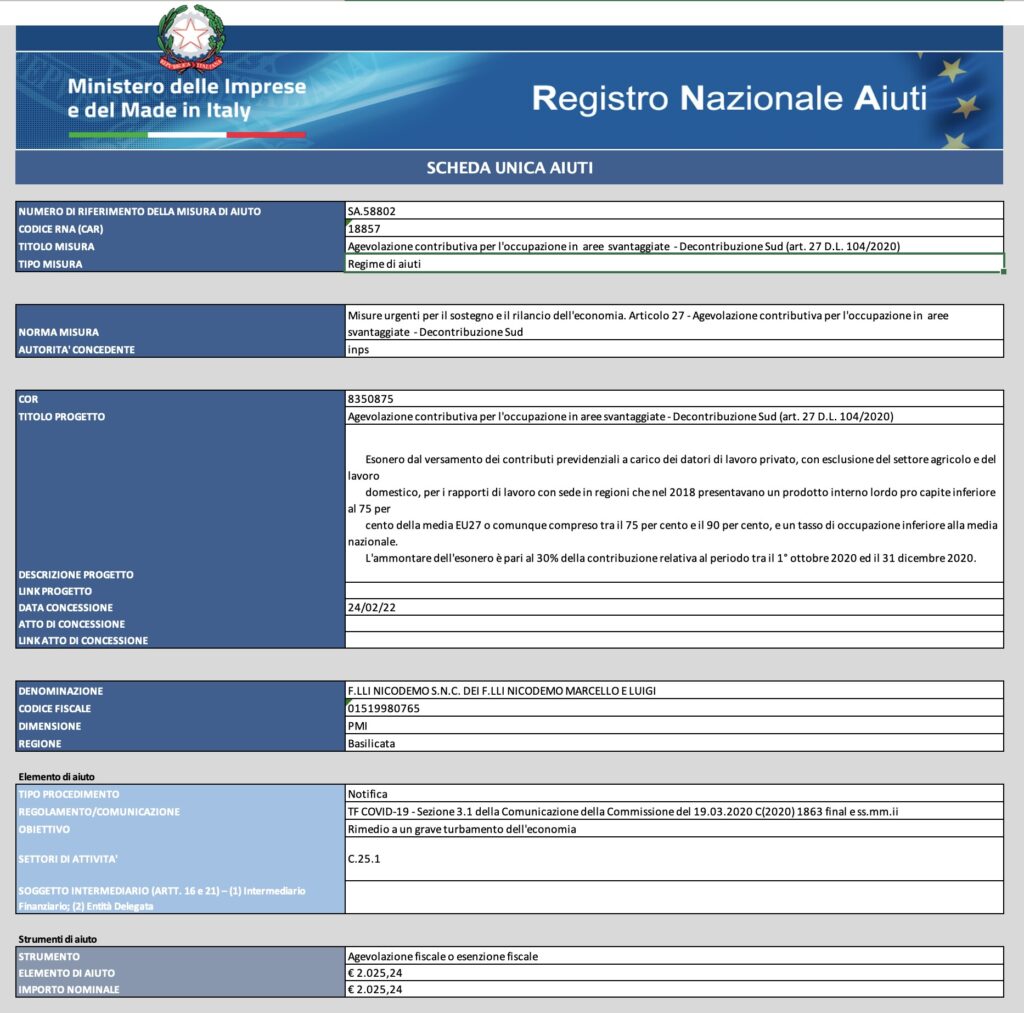Click the PMI dimensione cell
This screenshot has width=1024, height=1013.
point(674,726)
